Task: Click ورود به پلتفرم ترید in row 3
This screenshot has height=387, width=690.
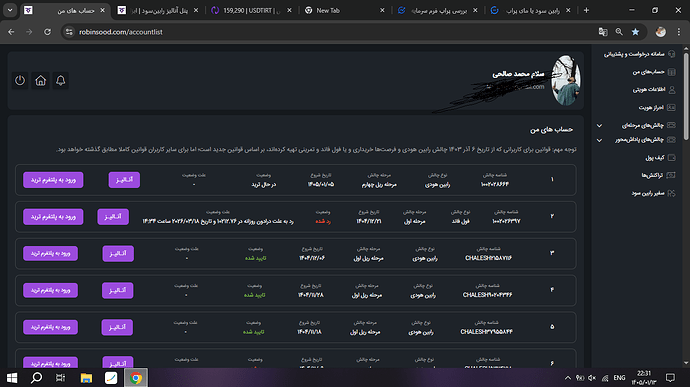Action: tap(51, 254)
